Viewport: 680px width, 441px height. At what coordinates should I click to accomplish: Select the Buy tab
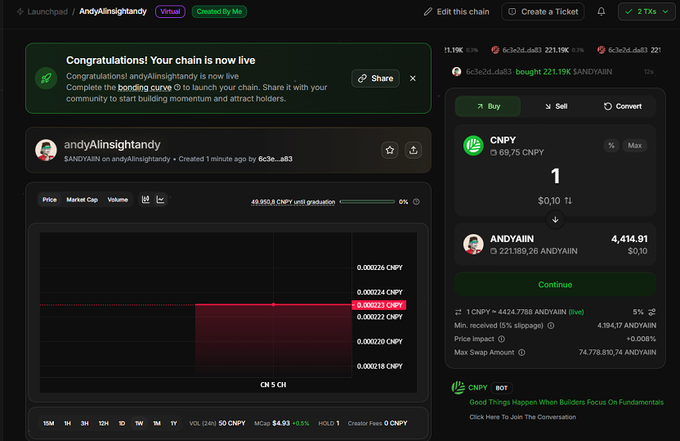pos(488,106)
